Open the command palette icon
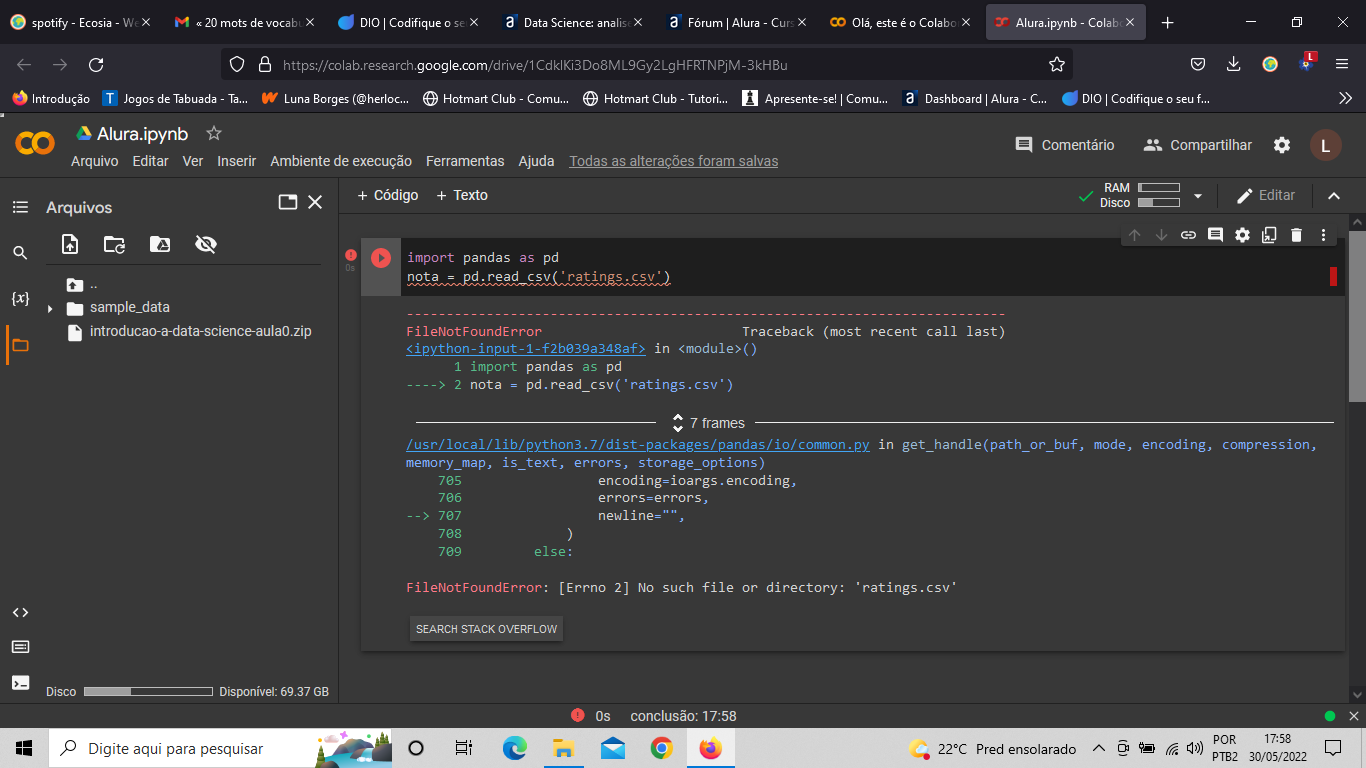Image resolution: width=1366 pixels, height=768 pixels. [x=20, y=647]
